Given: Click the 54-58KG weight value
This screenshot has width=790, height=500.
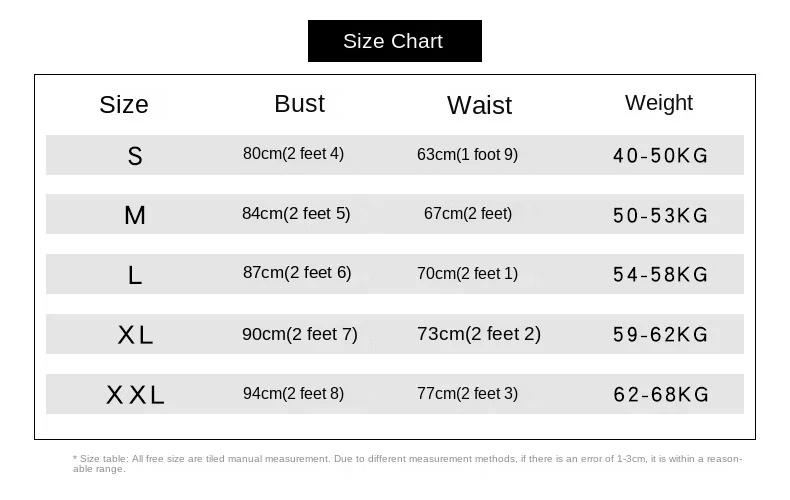Looking at the screenshot, I should pos(660,275).
